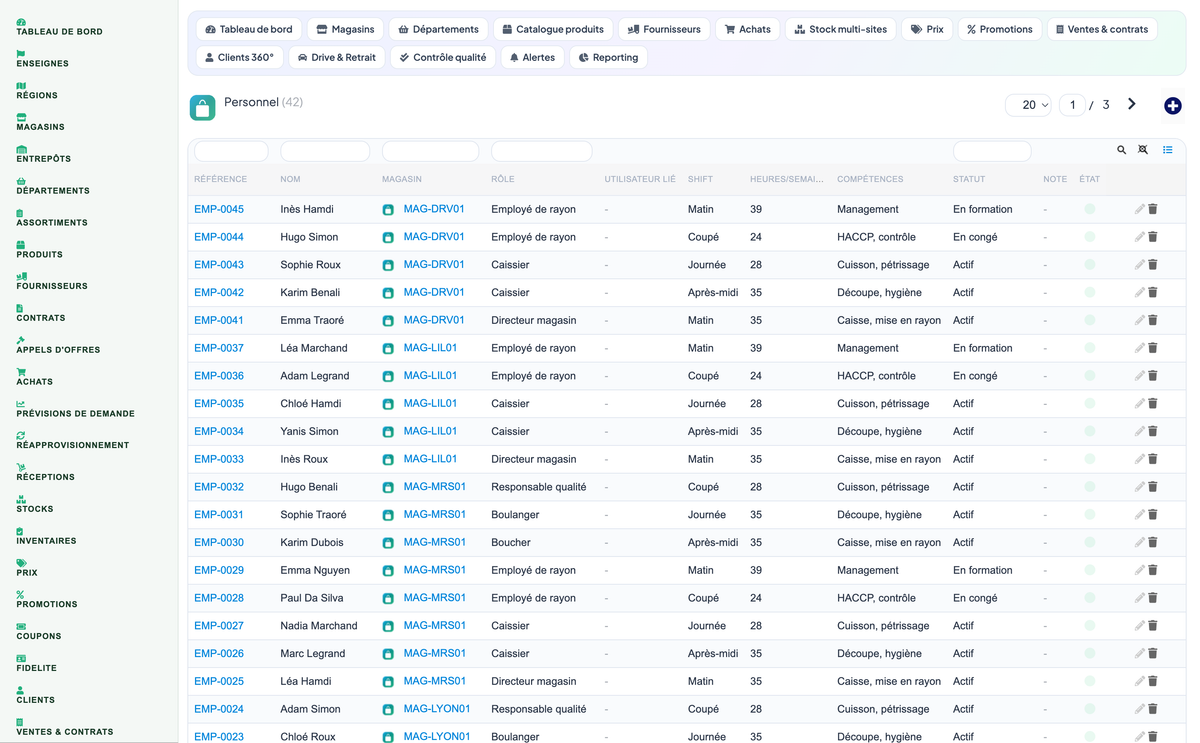Image resolution: width=1200 pixels, height=743 pixels.
Task: Click the Nom filter input field
Action: (x=325, y=151)
